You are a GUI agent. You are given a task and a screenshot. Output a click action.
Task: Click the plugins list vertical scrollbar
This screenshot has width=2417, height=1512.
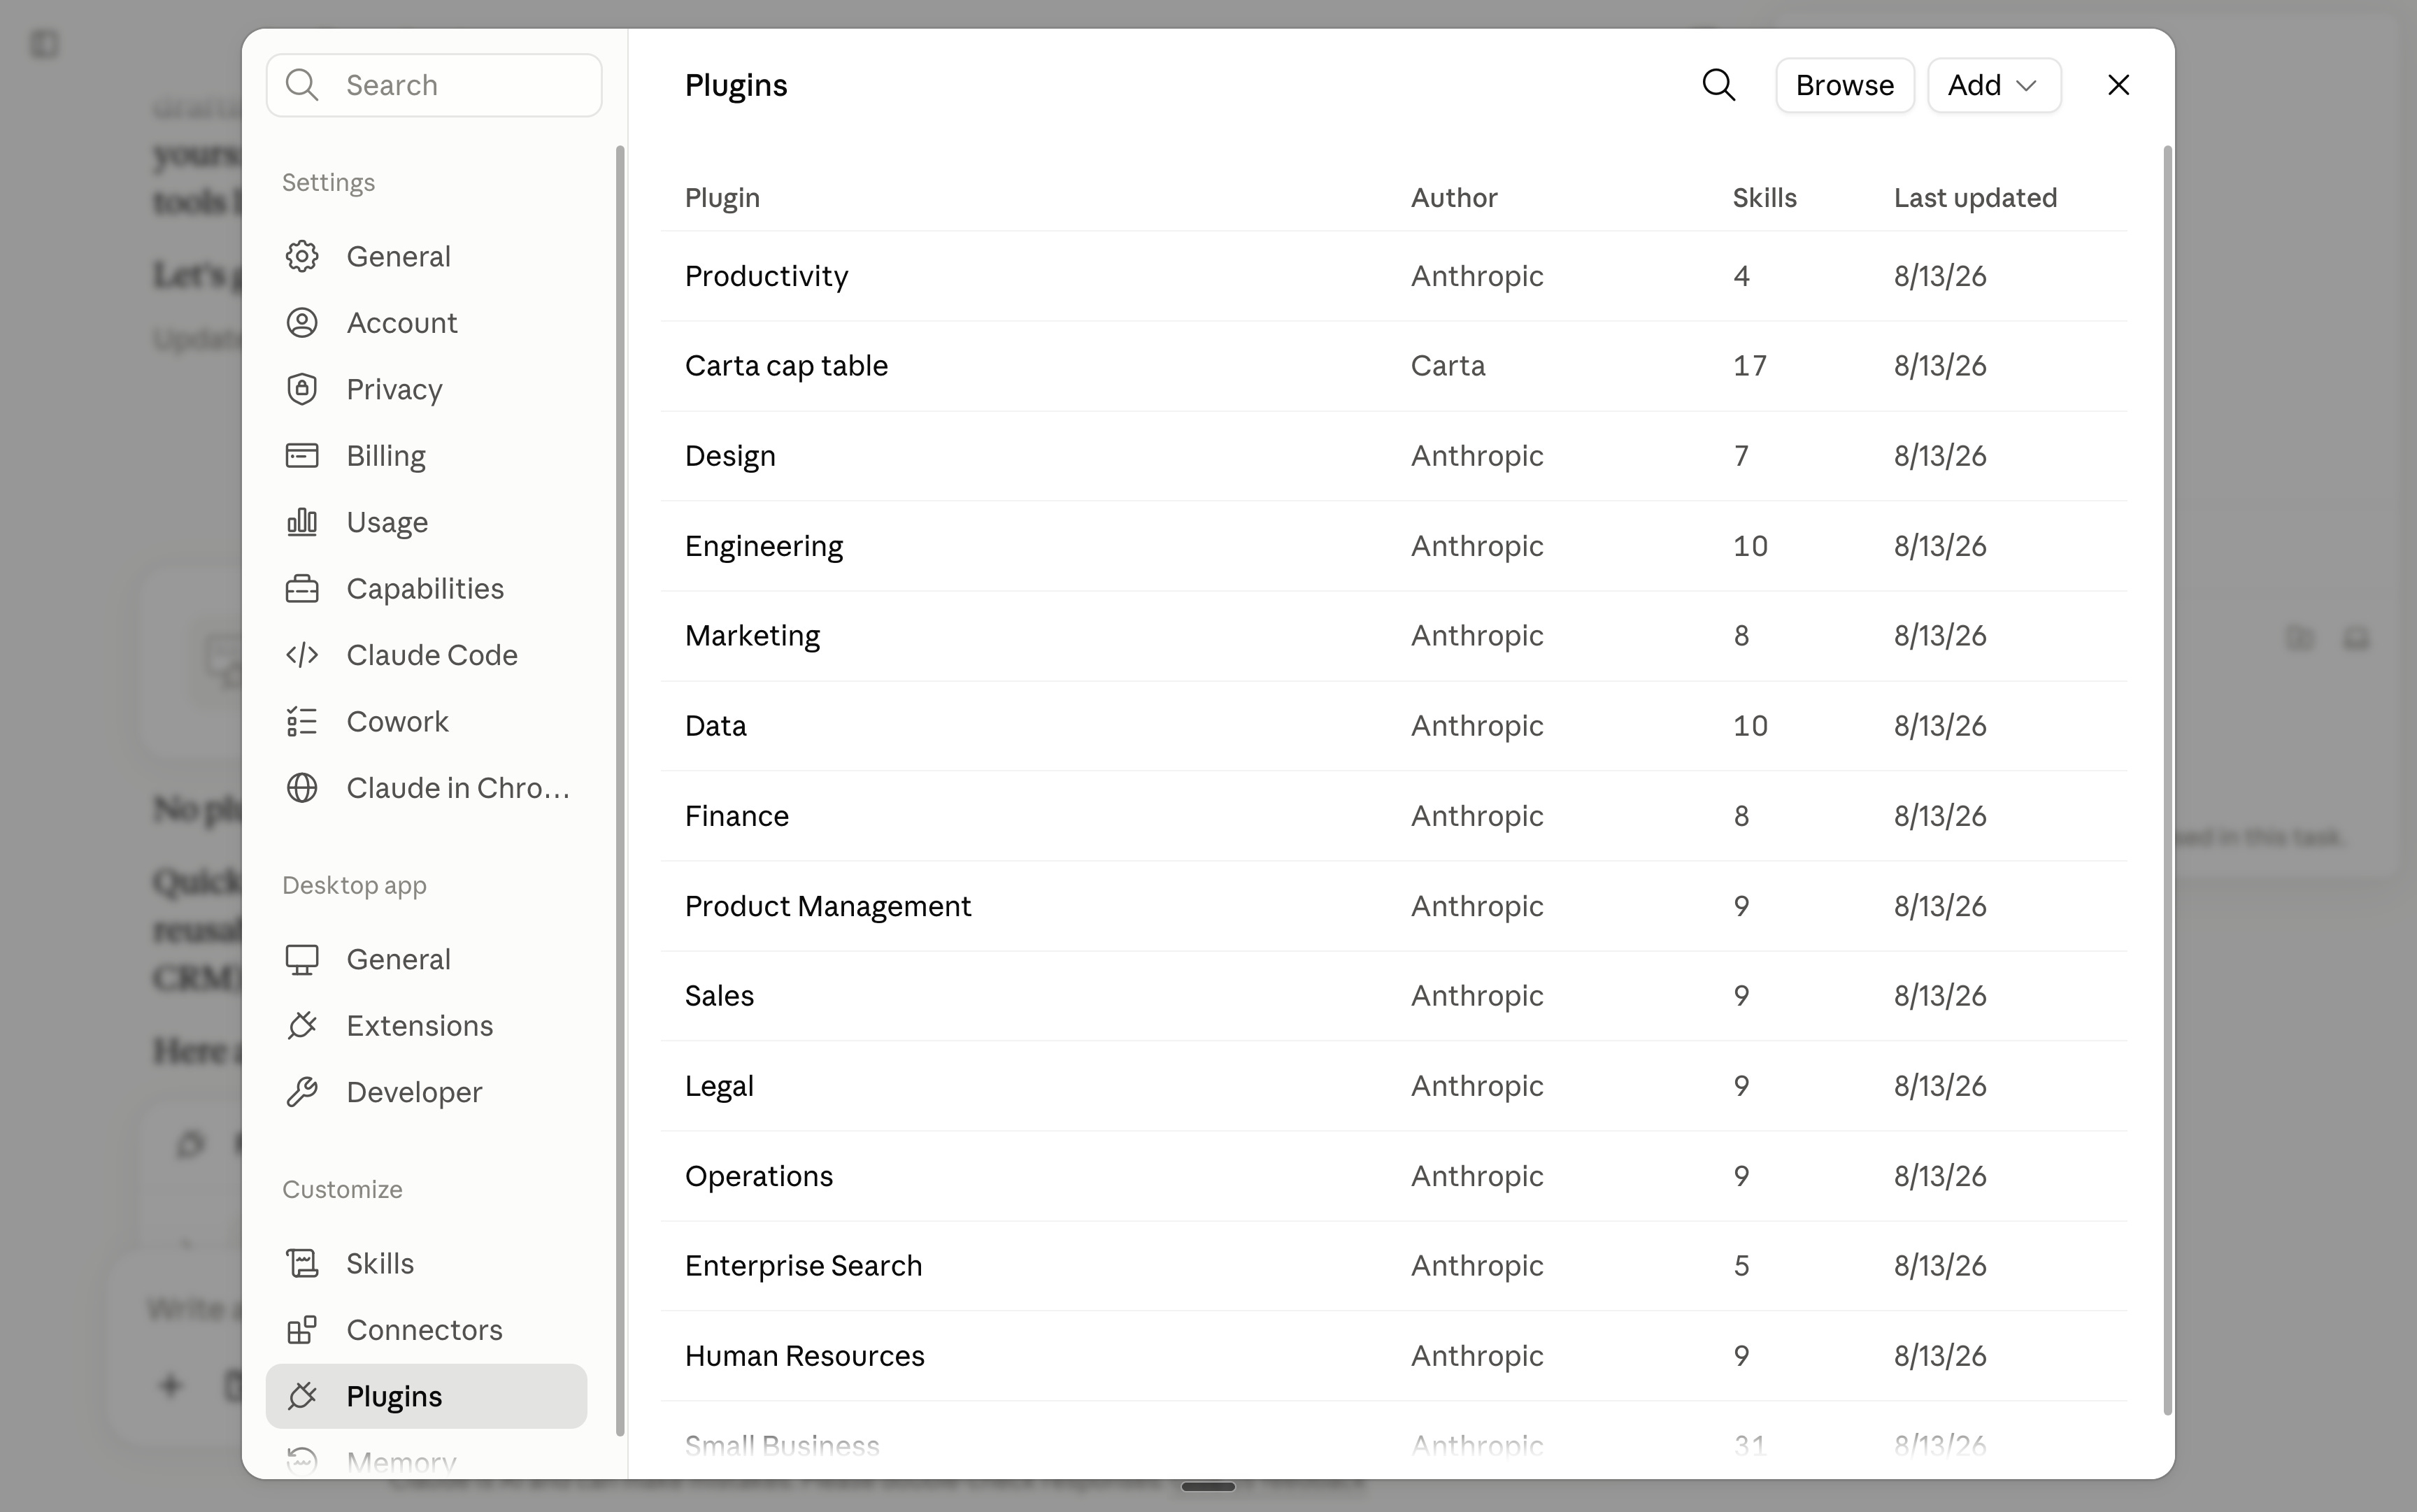(2167, 780)
